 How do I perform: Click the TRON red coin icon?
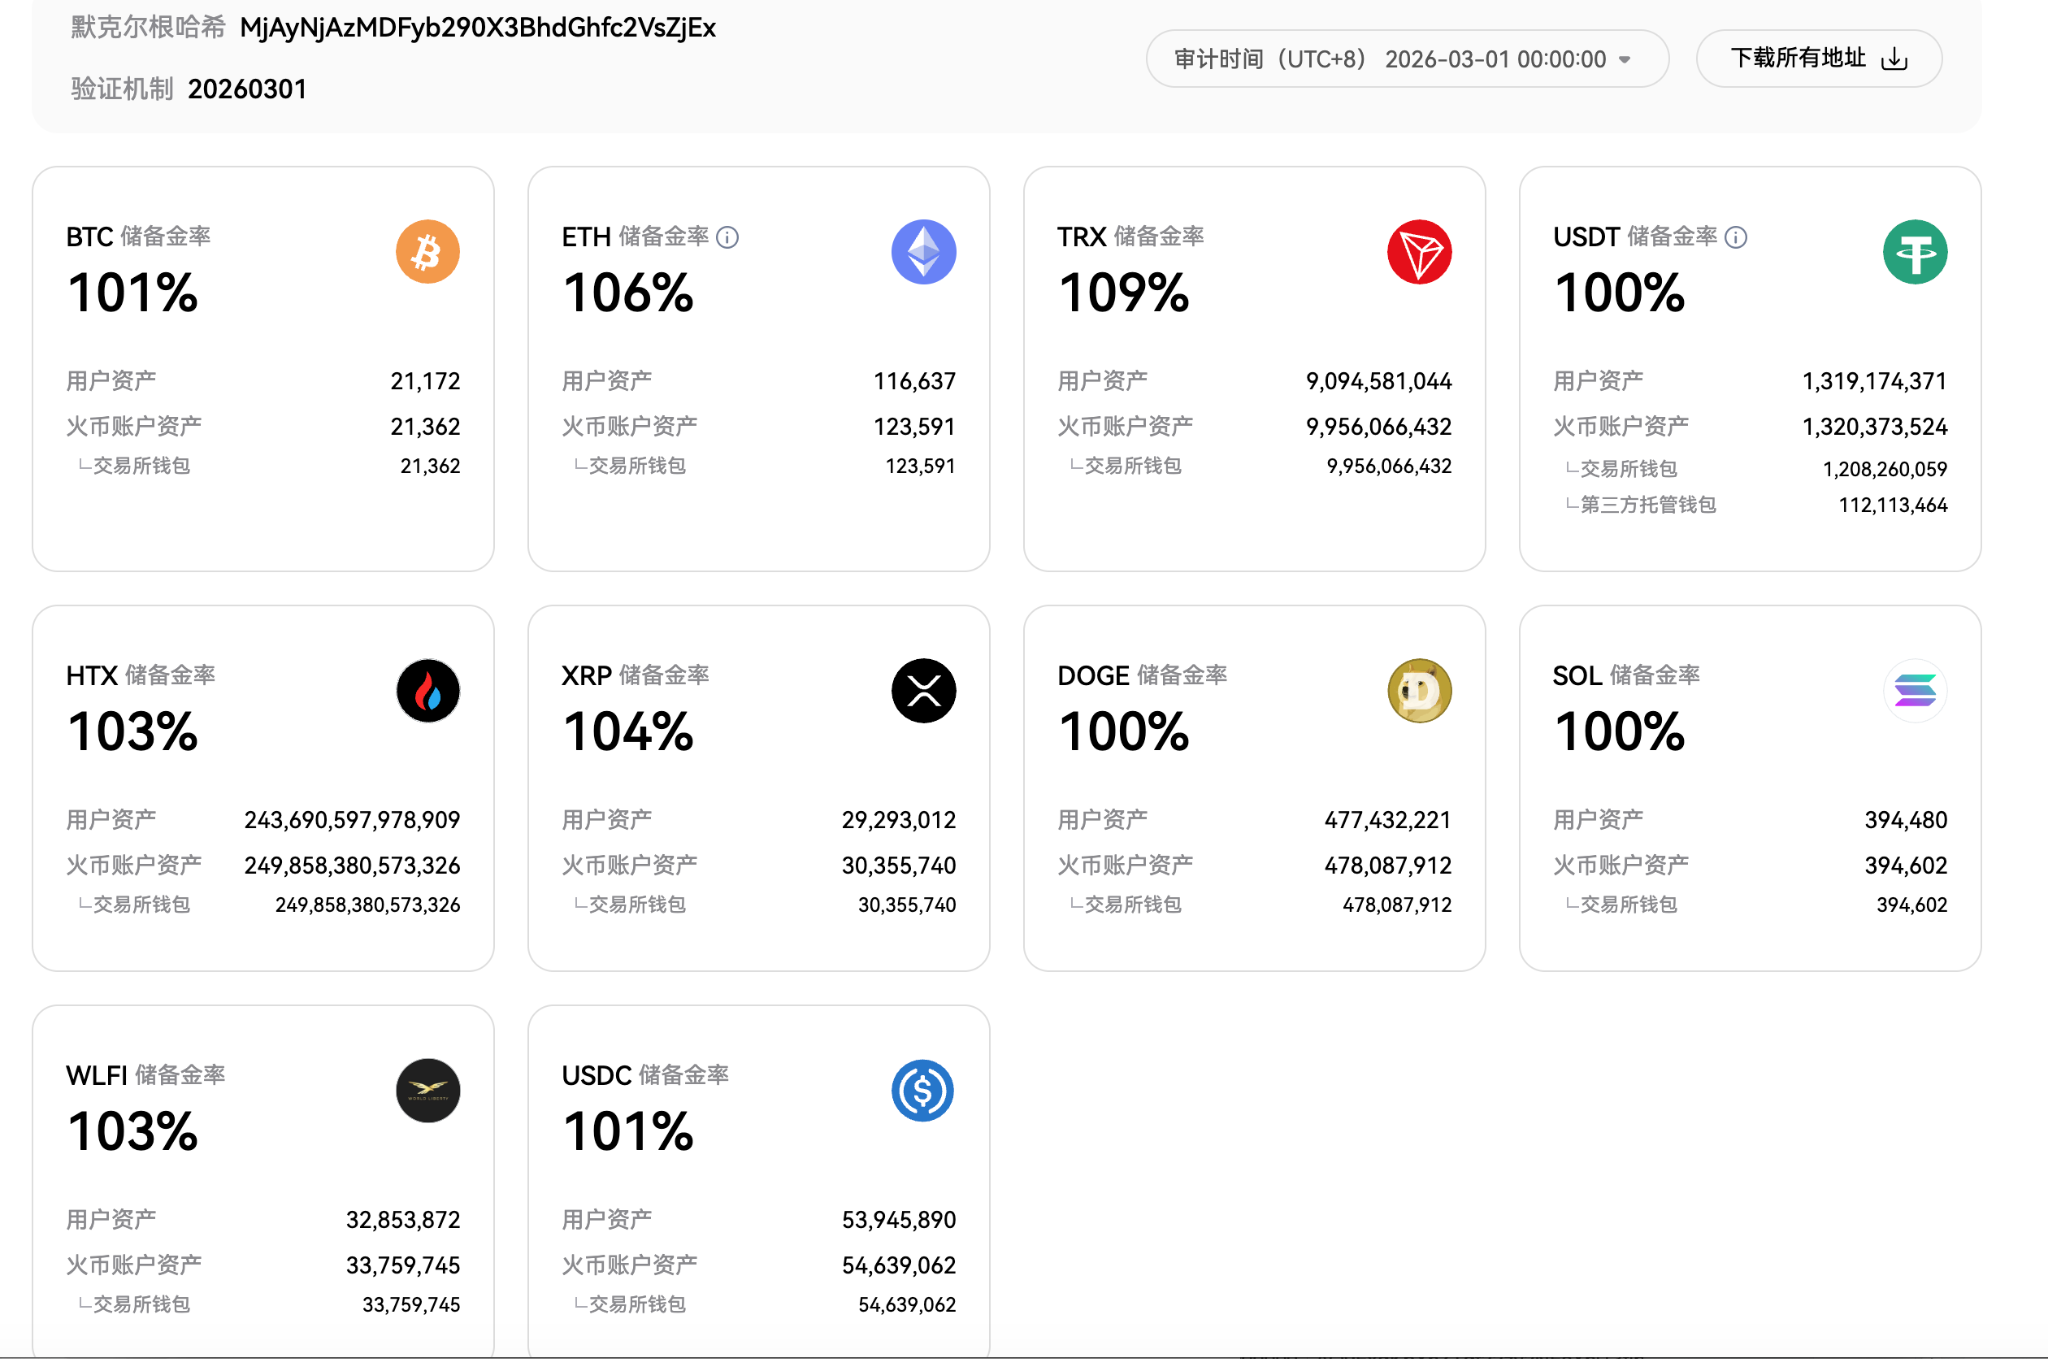coord(1419,252)
